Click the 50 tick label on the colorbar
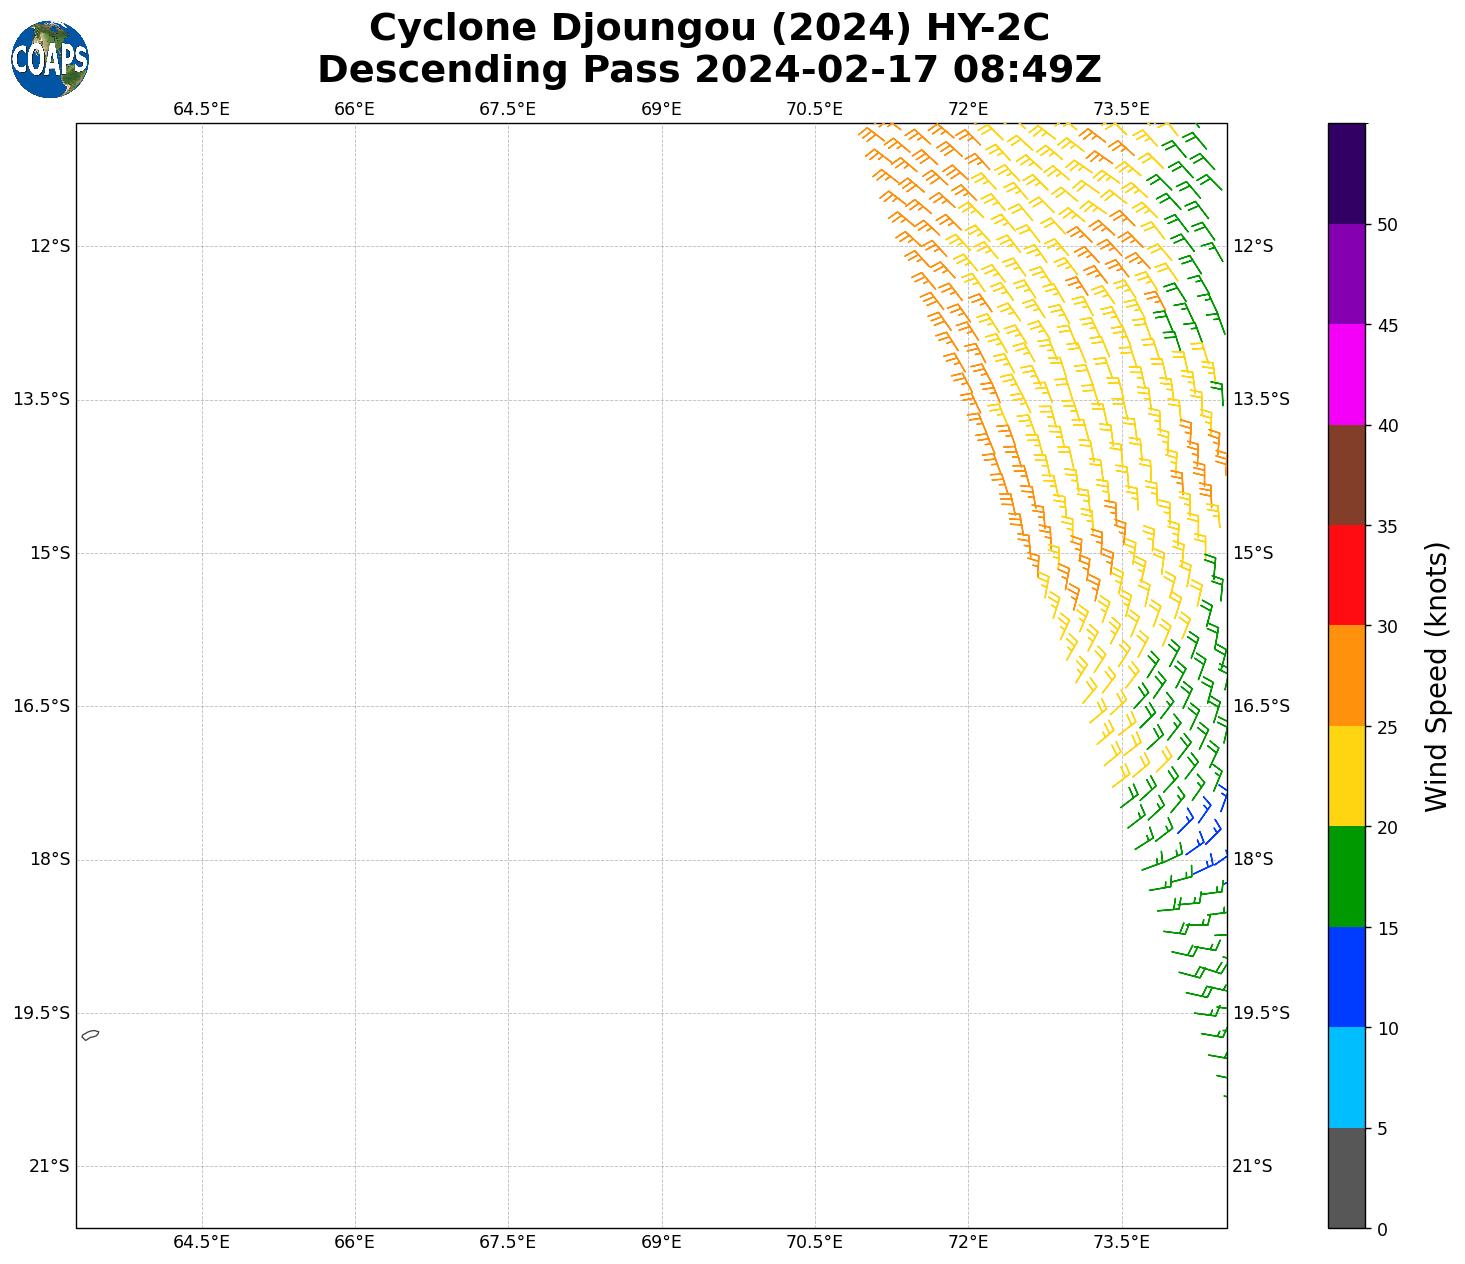This screenshot has height=1264, width=1465. [1386, 225]
